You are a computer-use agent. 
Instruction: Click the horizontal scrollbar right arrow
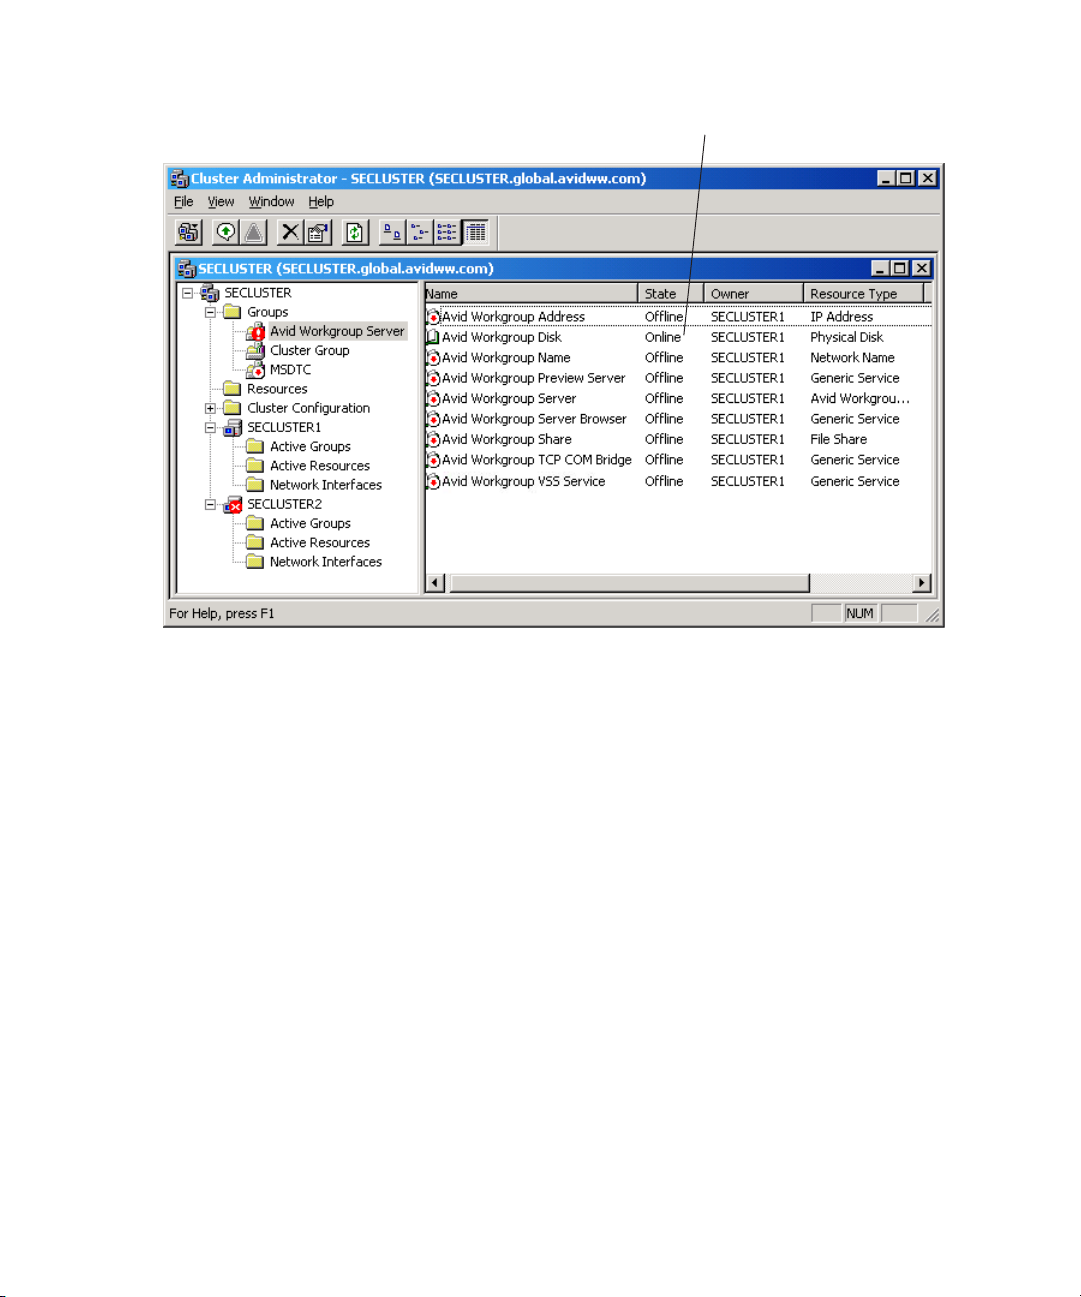(922, 583)
